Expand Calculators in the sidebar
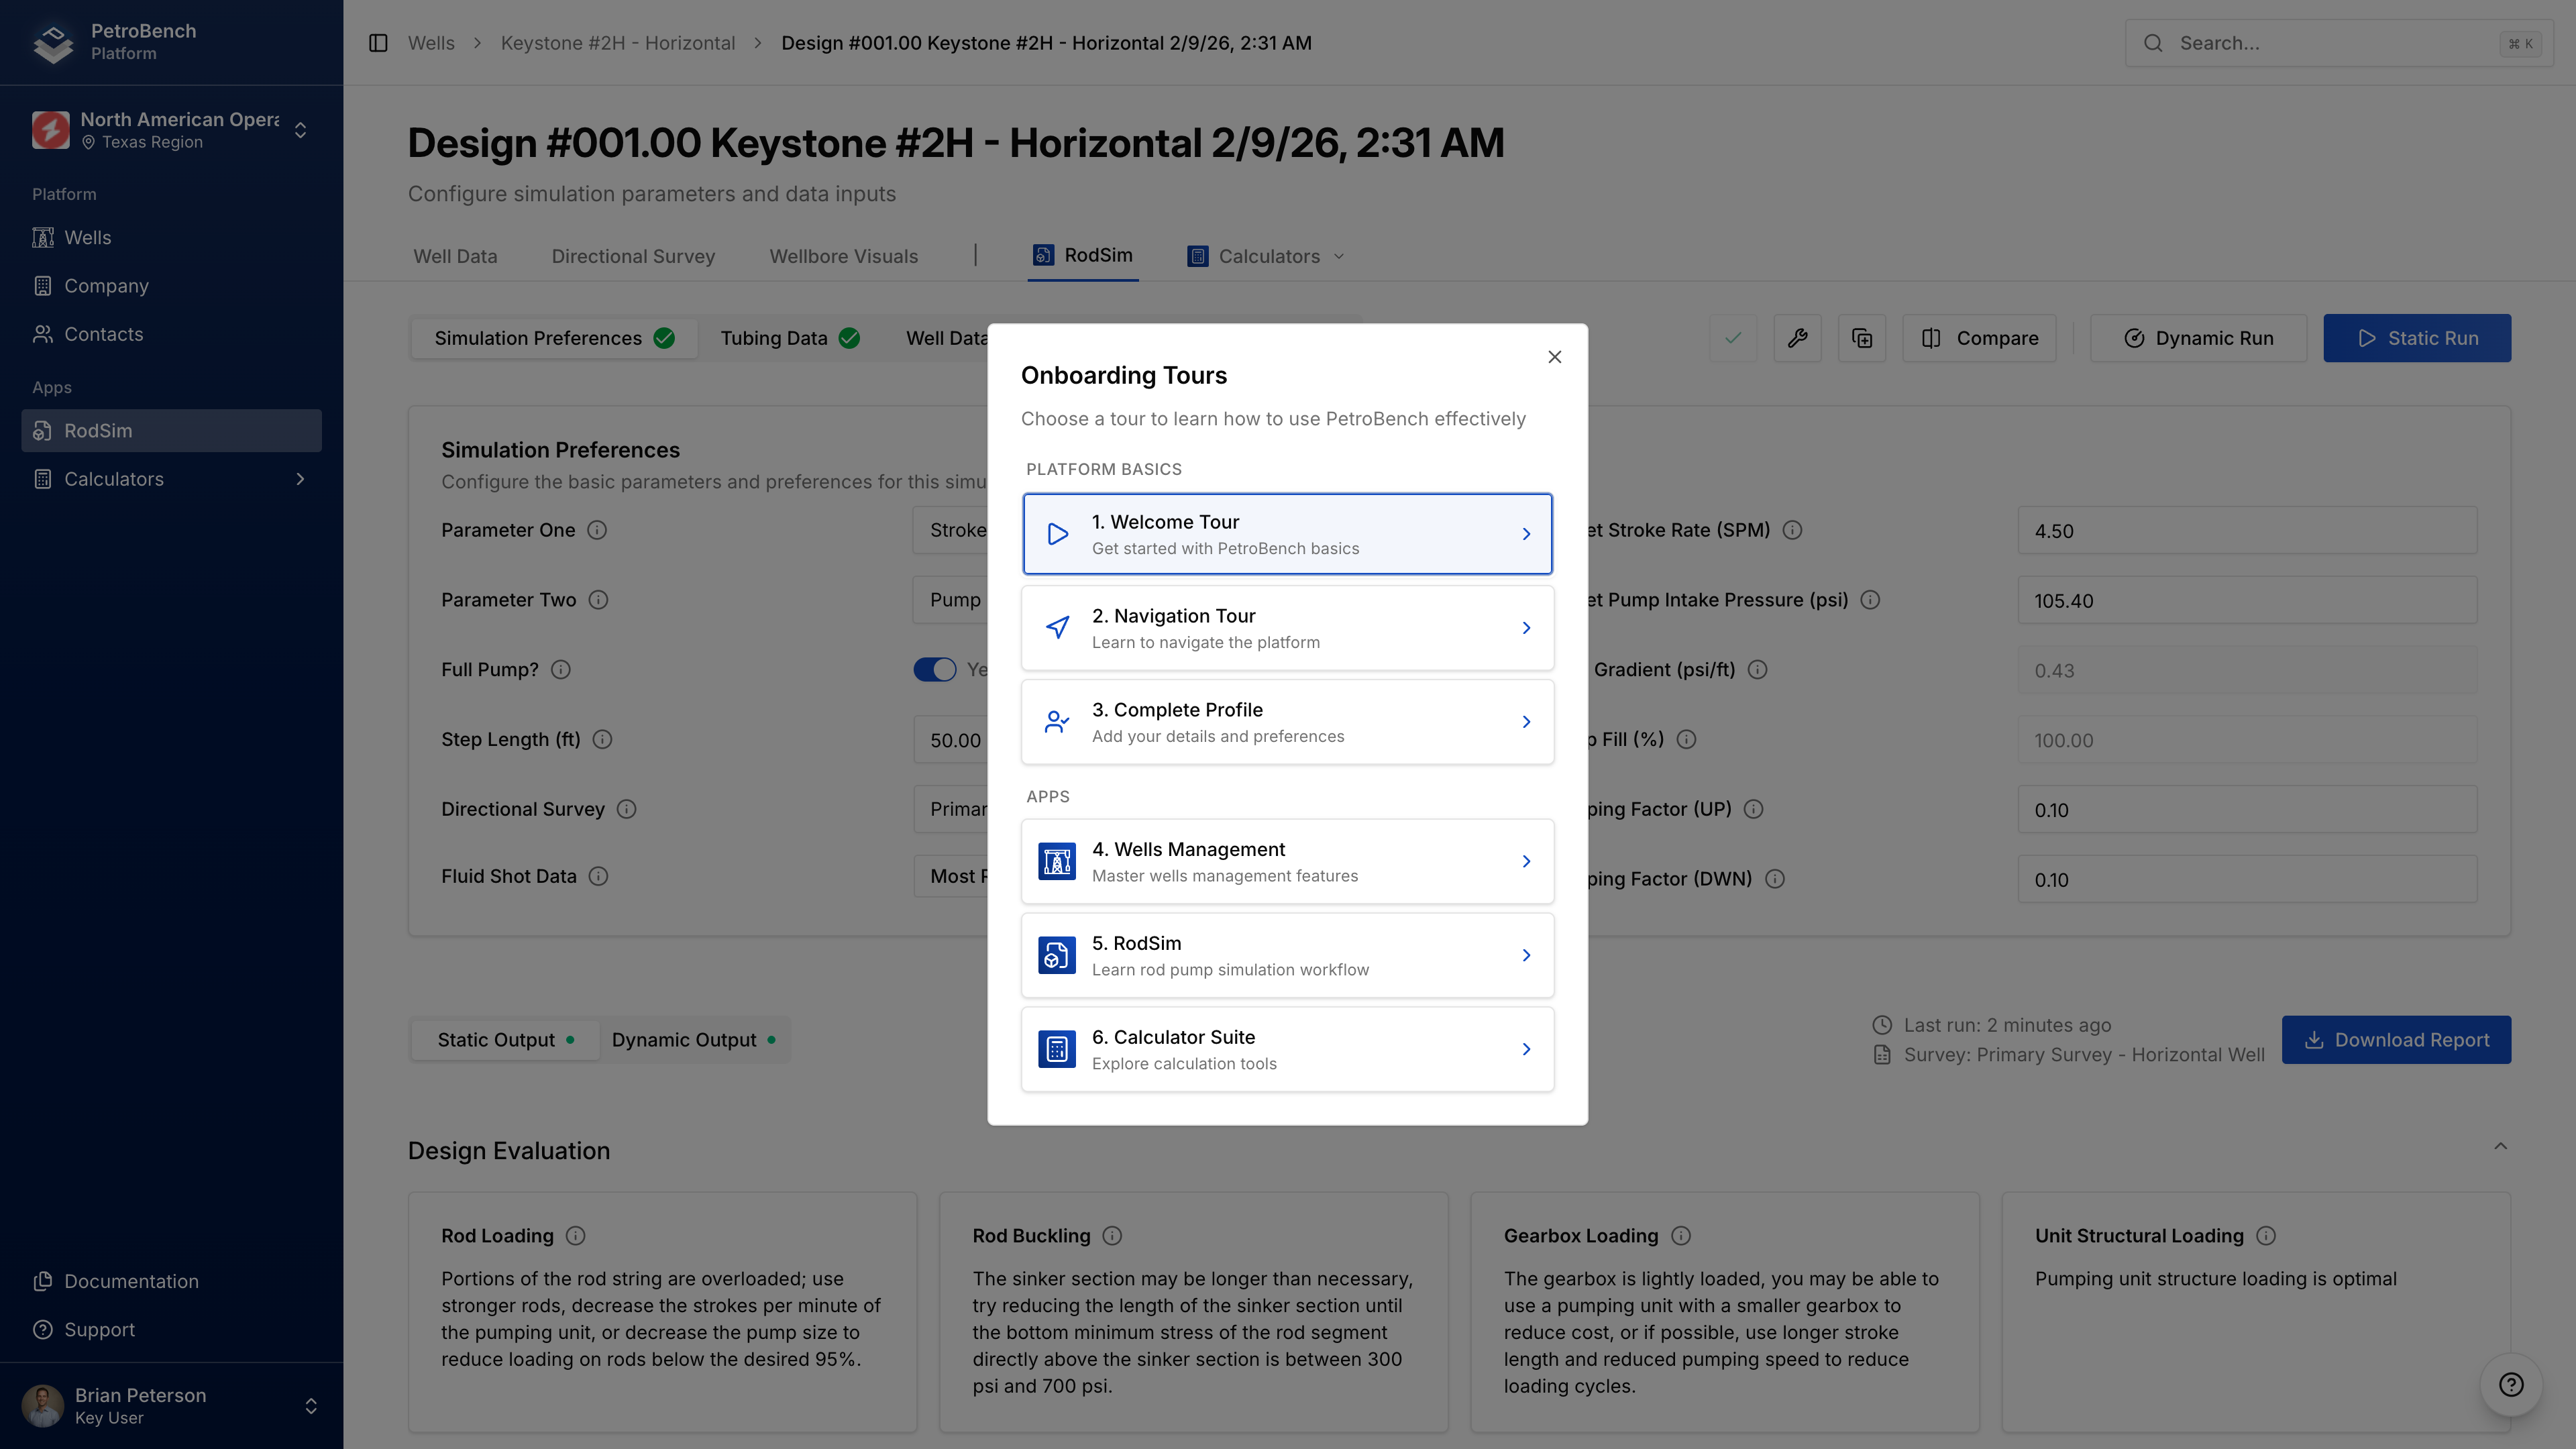The image size is (2576, 1449). click(x=300, y=479)
